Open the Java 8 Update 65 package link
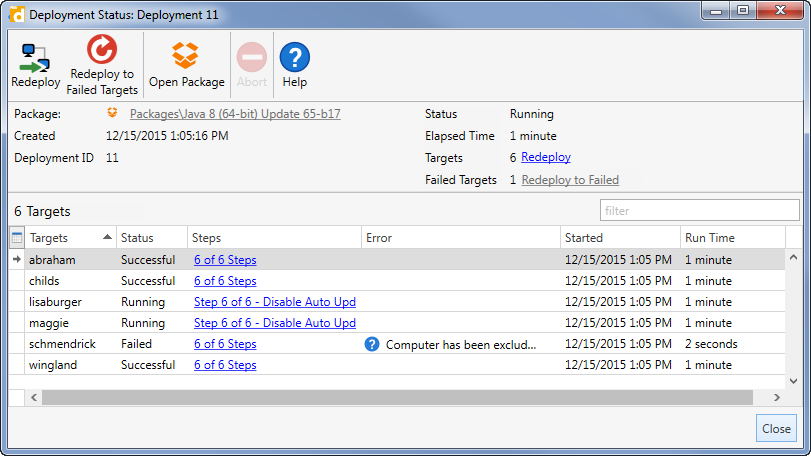Screen dimensions: 811x456 coord(250,115)
